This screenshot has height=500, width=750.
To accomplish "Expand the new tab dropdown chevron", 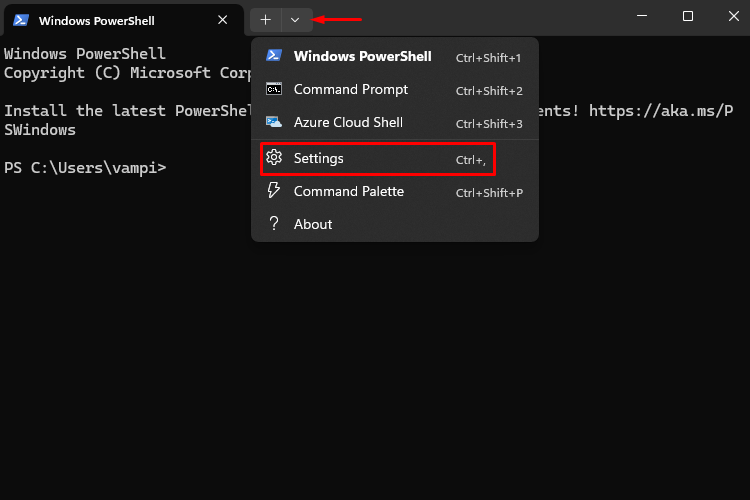I will click(x=295, y=20).
